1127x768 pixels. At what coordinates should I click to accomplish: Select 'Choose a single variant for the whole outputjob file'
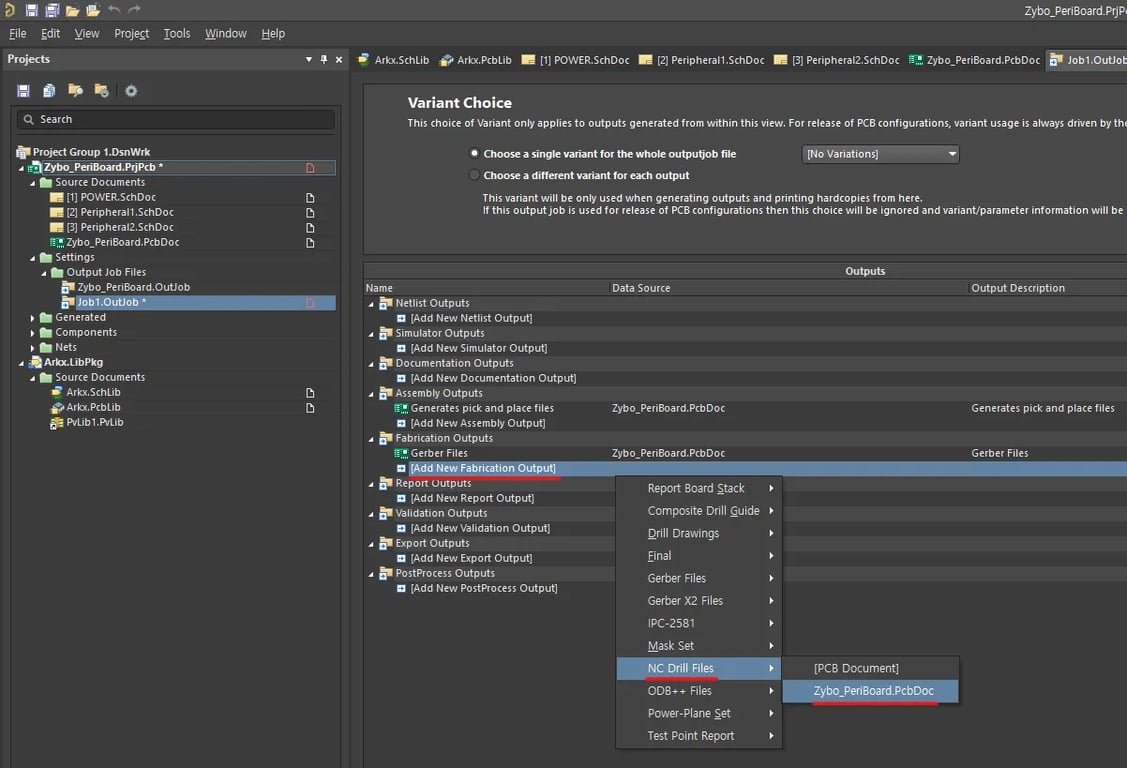coord(474,154)
